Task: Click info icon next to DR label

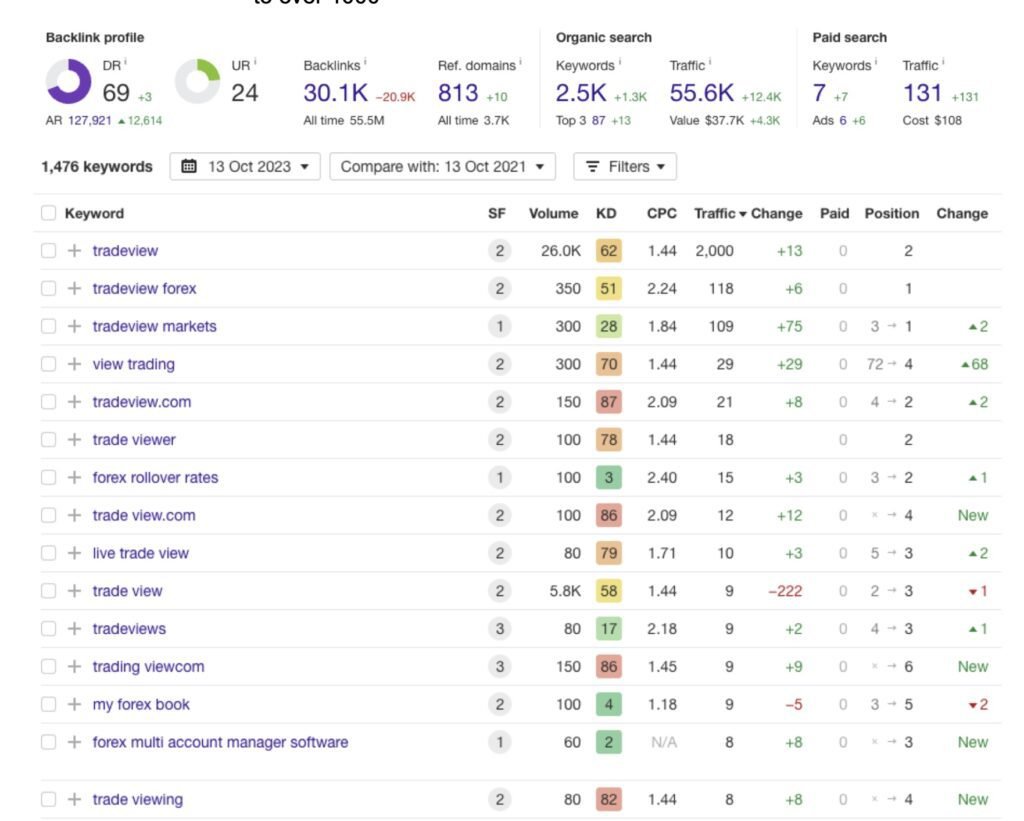Action: (x=125, y=63)
